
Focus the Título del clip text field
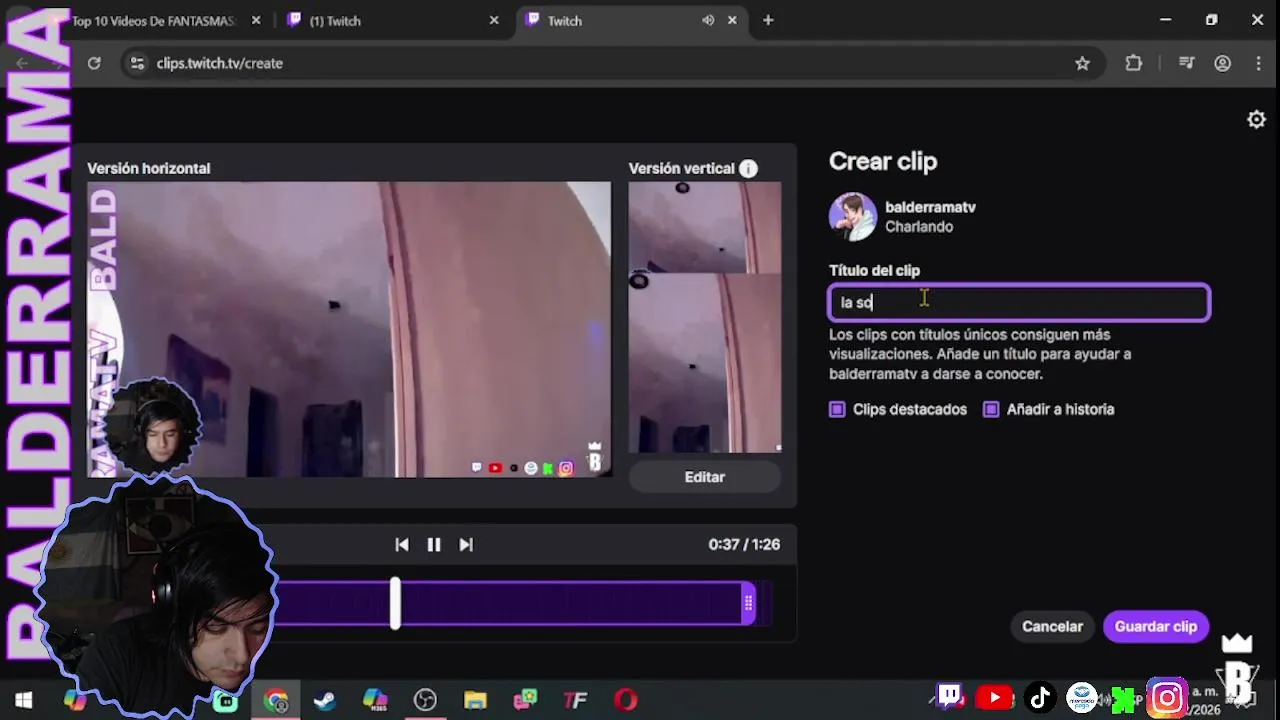click(x=1019, y=302)
